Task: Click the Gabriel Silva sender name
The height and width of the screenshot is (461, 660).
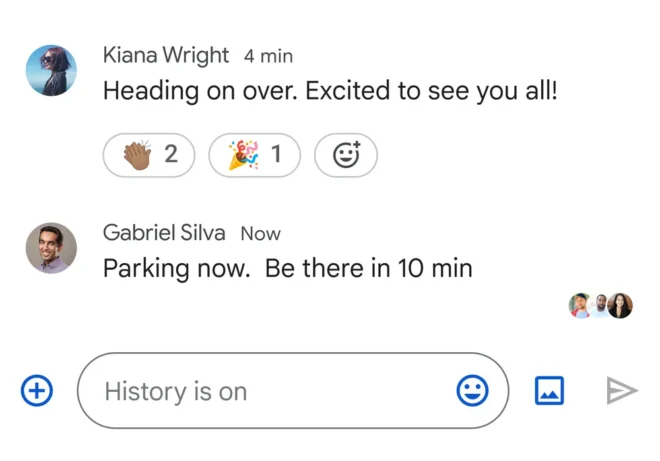Action: coord(164,233)
